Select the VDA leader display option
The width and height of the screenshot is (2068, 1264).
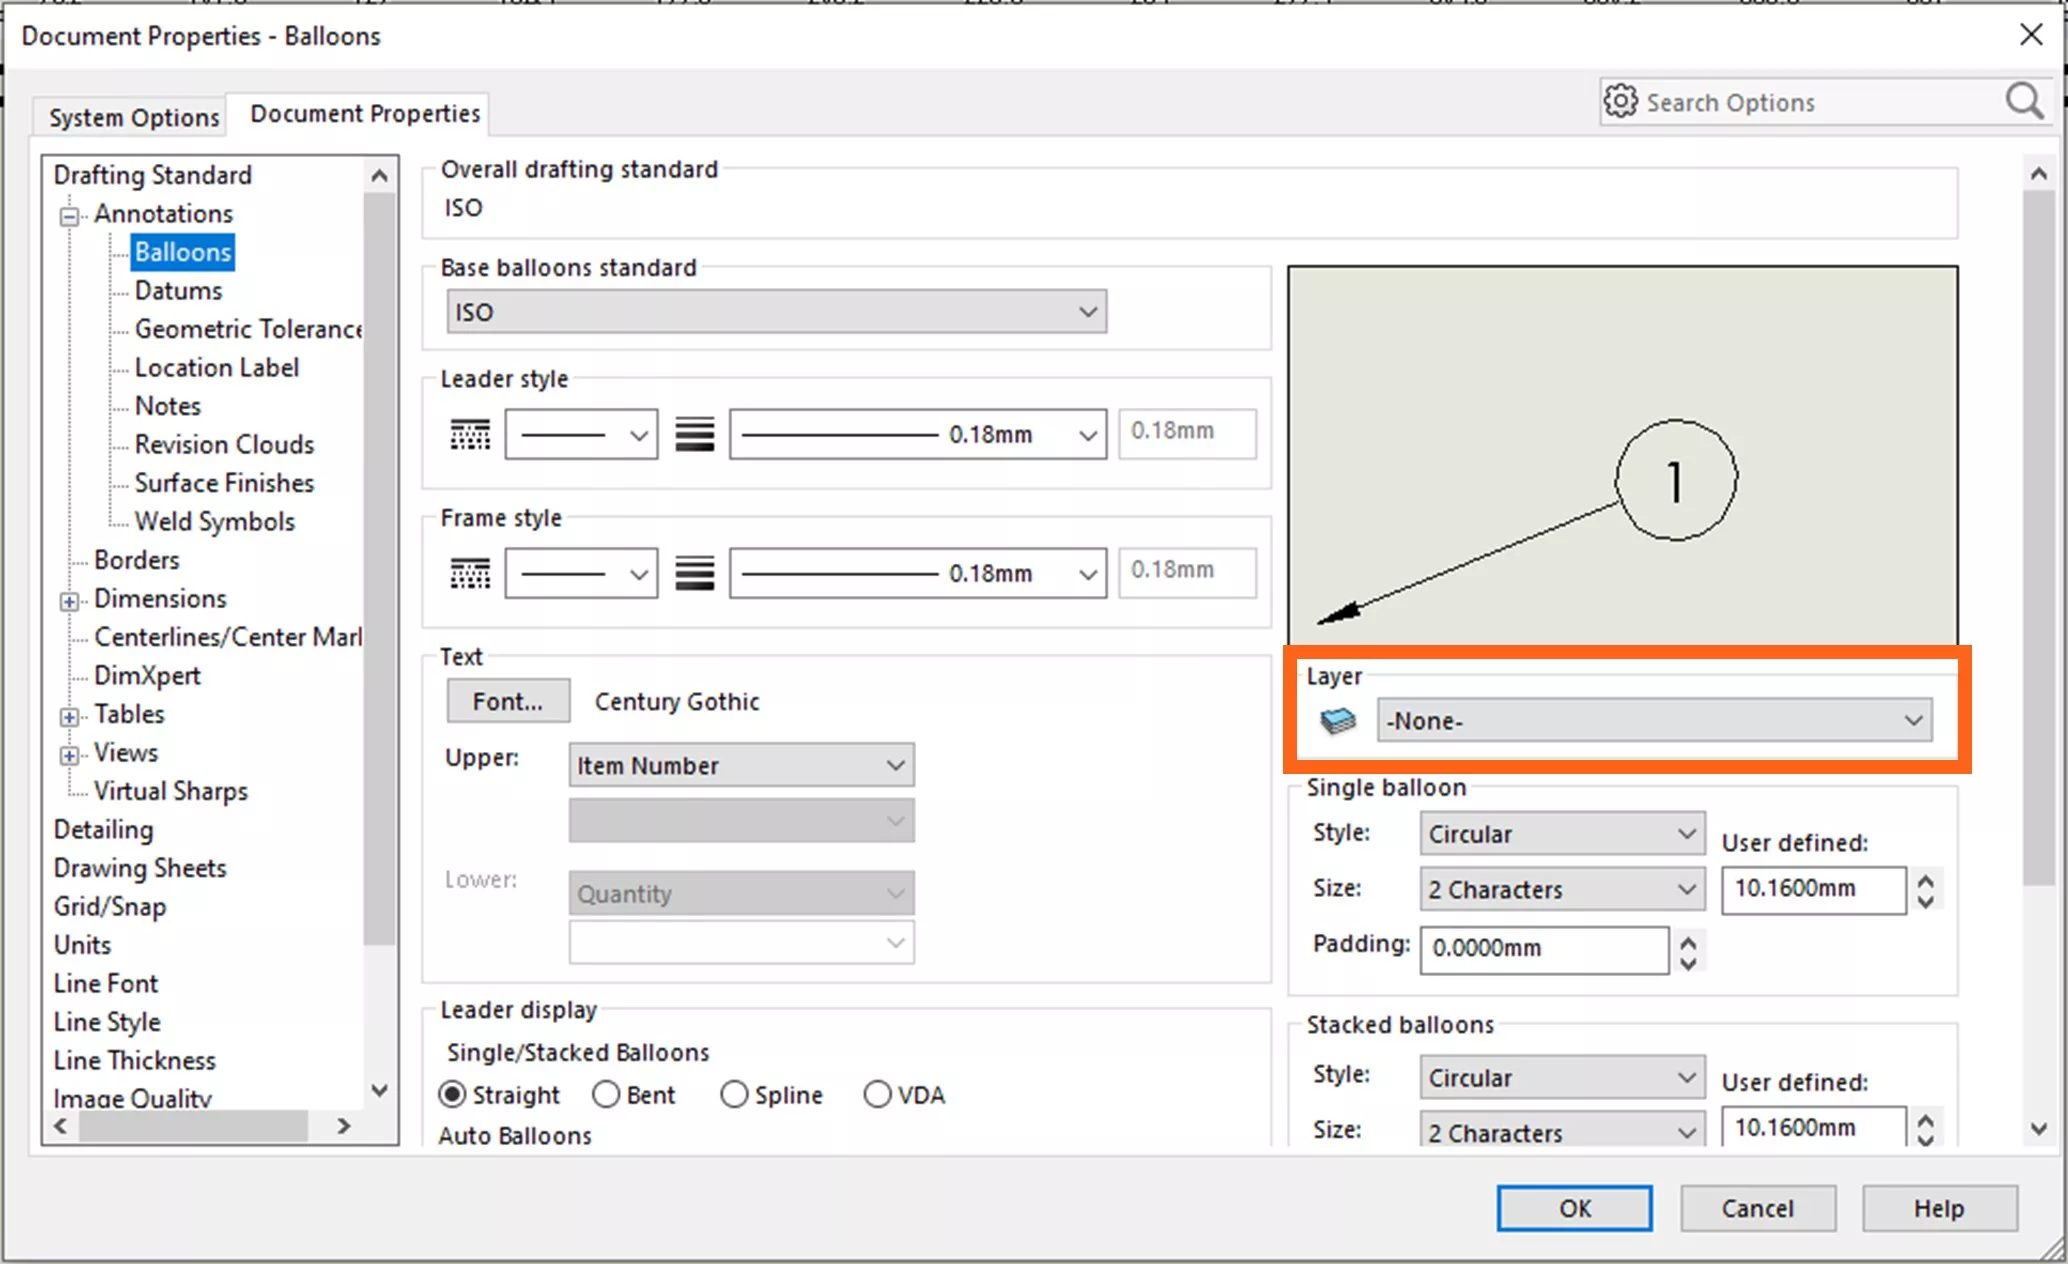pos(877,1094)
